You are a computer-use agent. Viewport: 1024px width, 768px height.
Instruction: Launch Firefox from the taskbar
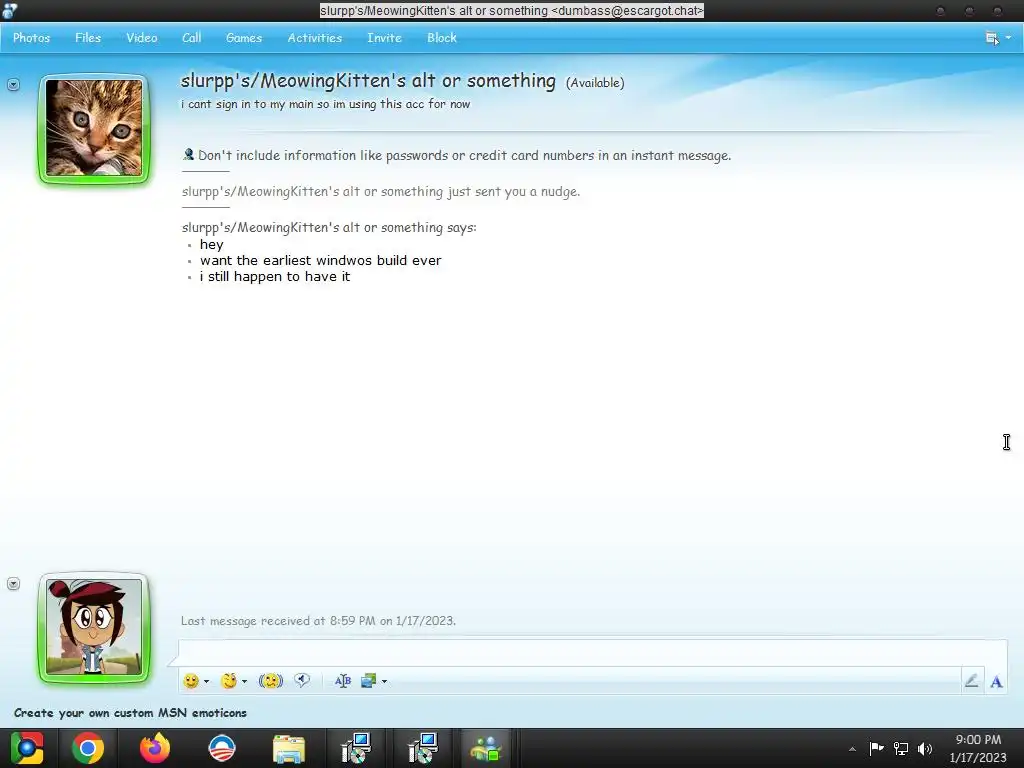[155, 748]
